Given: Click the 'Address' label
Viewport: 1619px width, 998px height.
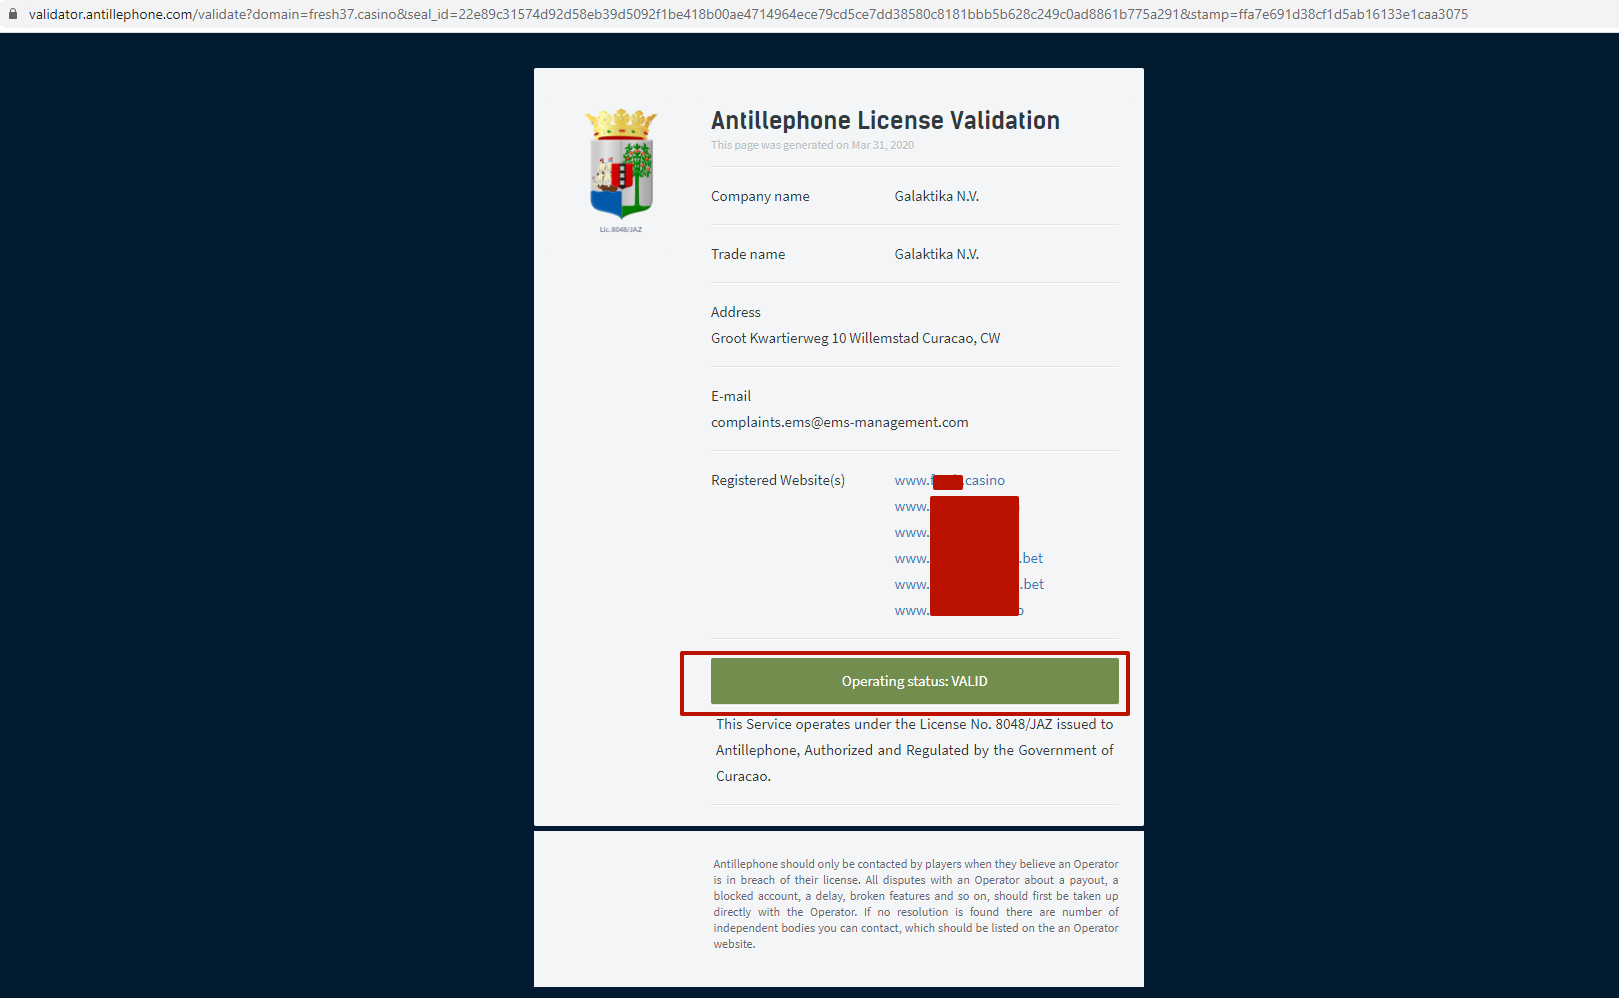Looking at the screenshot, I should point(736,312).
